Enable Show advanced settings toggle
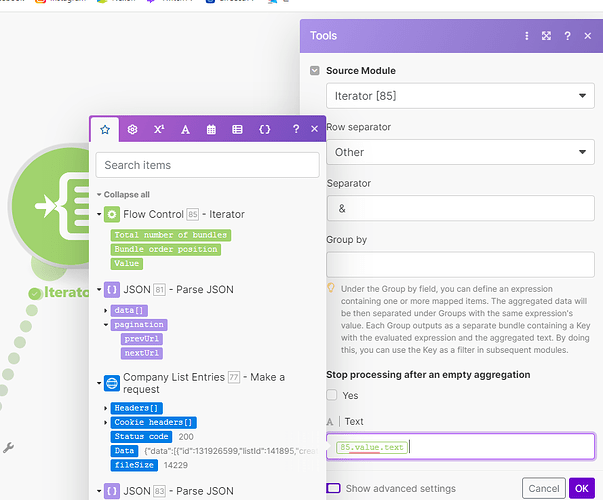 (333, 488)
